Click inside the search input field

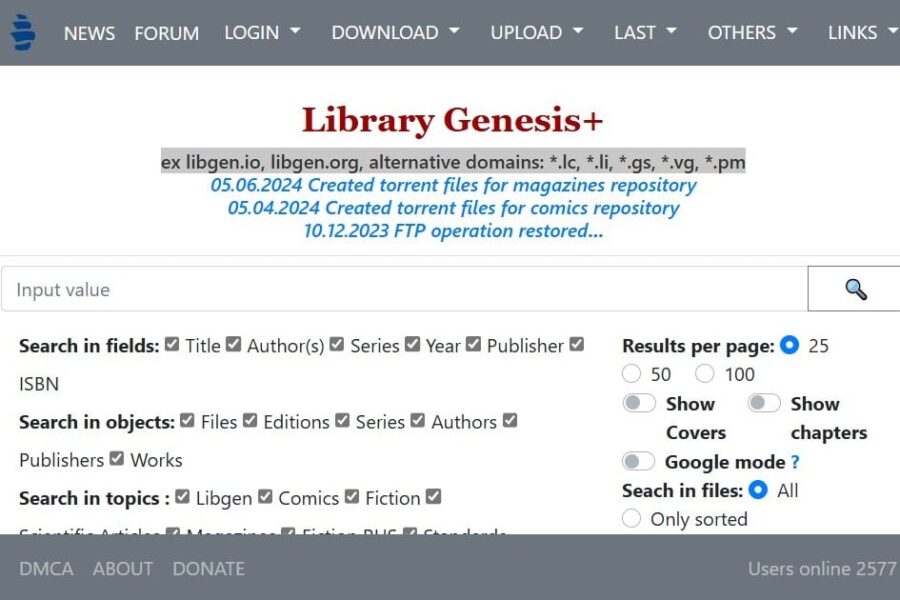[400, 289]
